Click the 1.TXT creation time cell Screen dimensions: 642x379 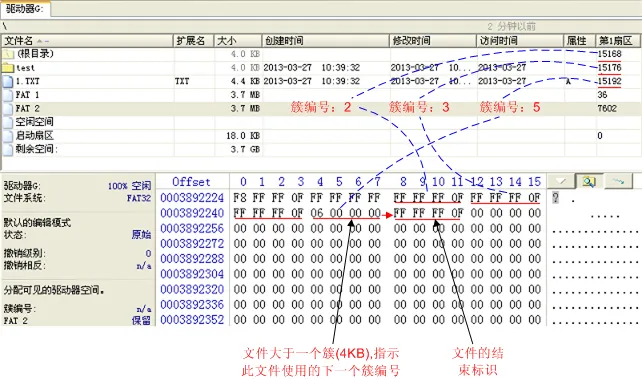(312, 81)
